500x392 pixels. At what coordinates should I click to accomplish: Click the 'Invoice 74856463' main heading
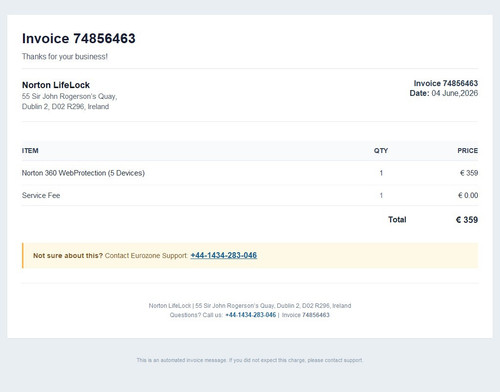(79, 38)
